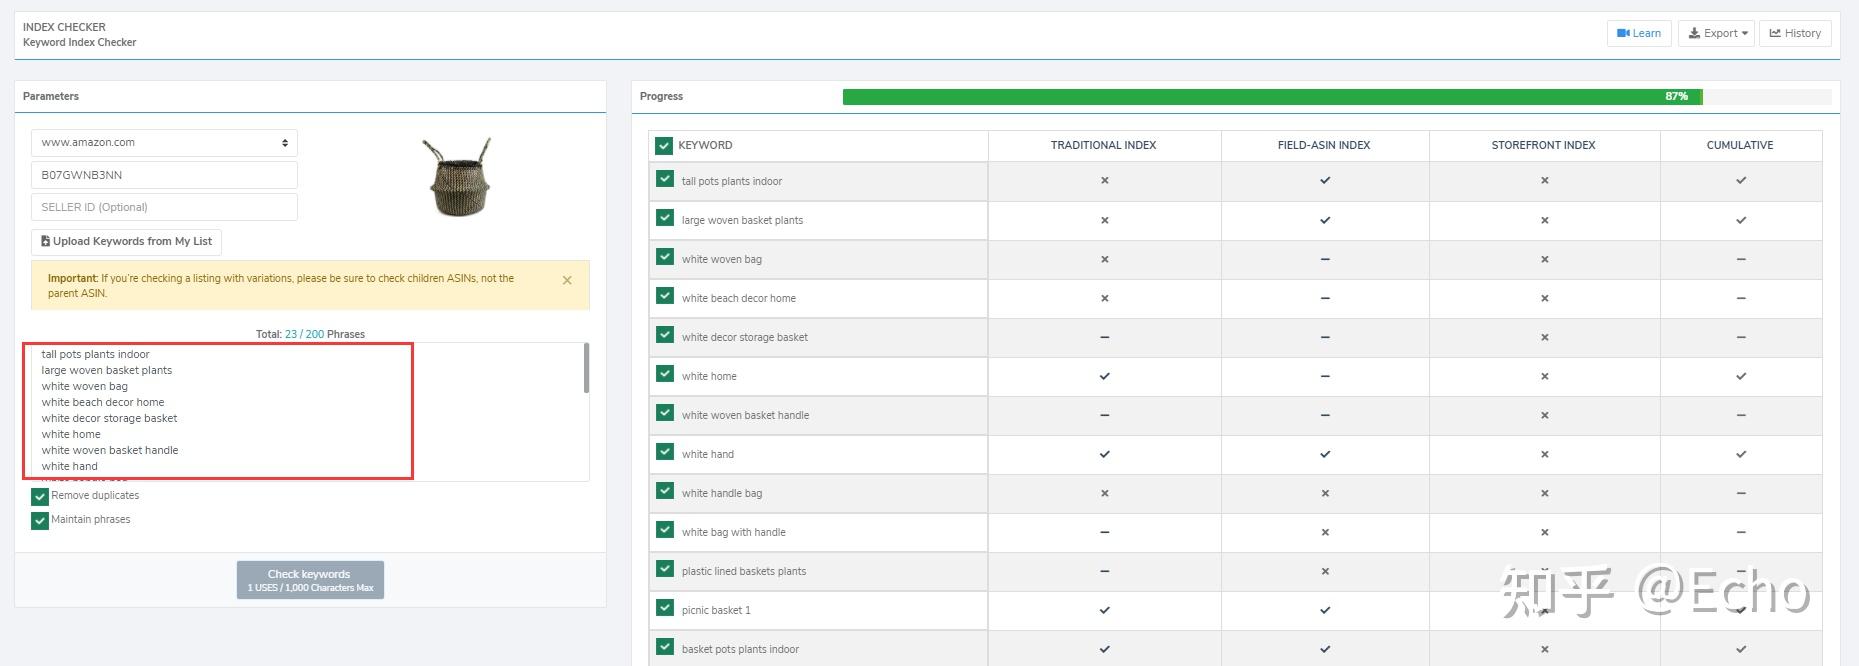Click the Learn video icon button

[x=1638, y=33]
